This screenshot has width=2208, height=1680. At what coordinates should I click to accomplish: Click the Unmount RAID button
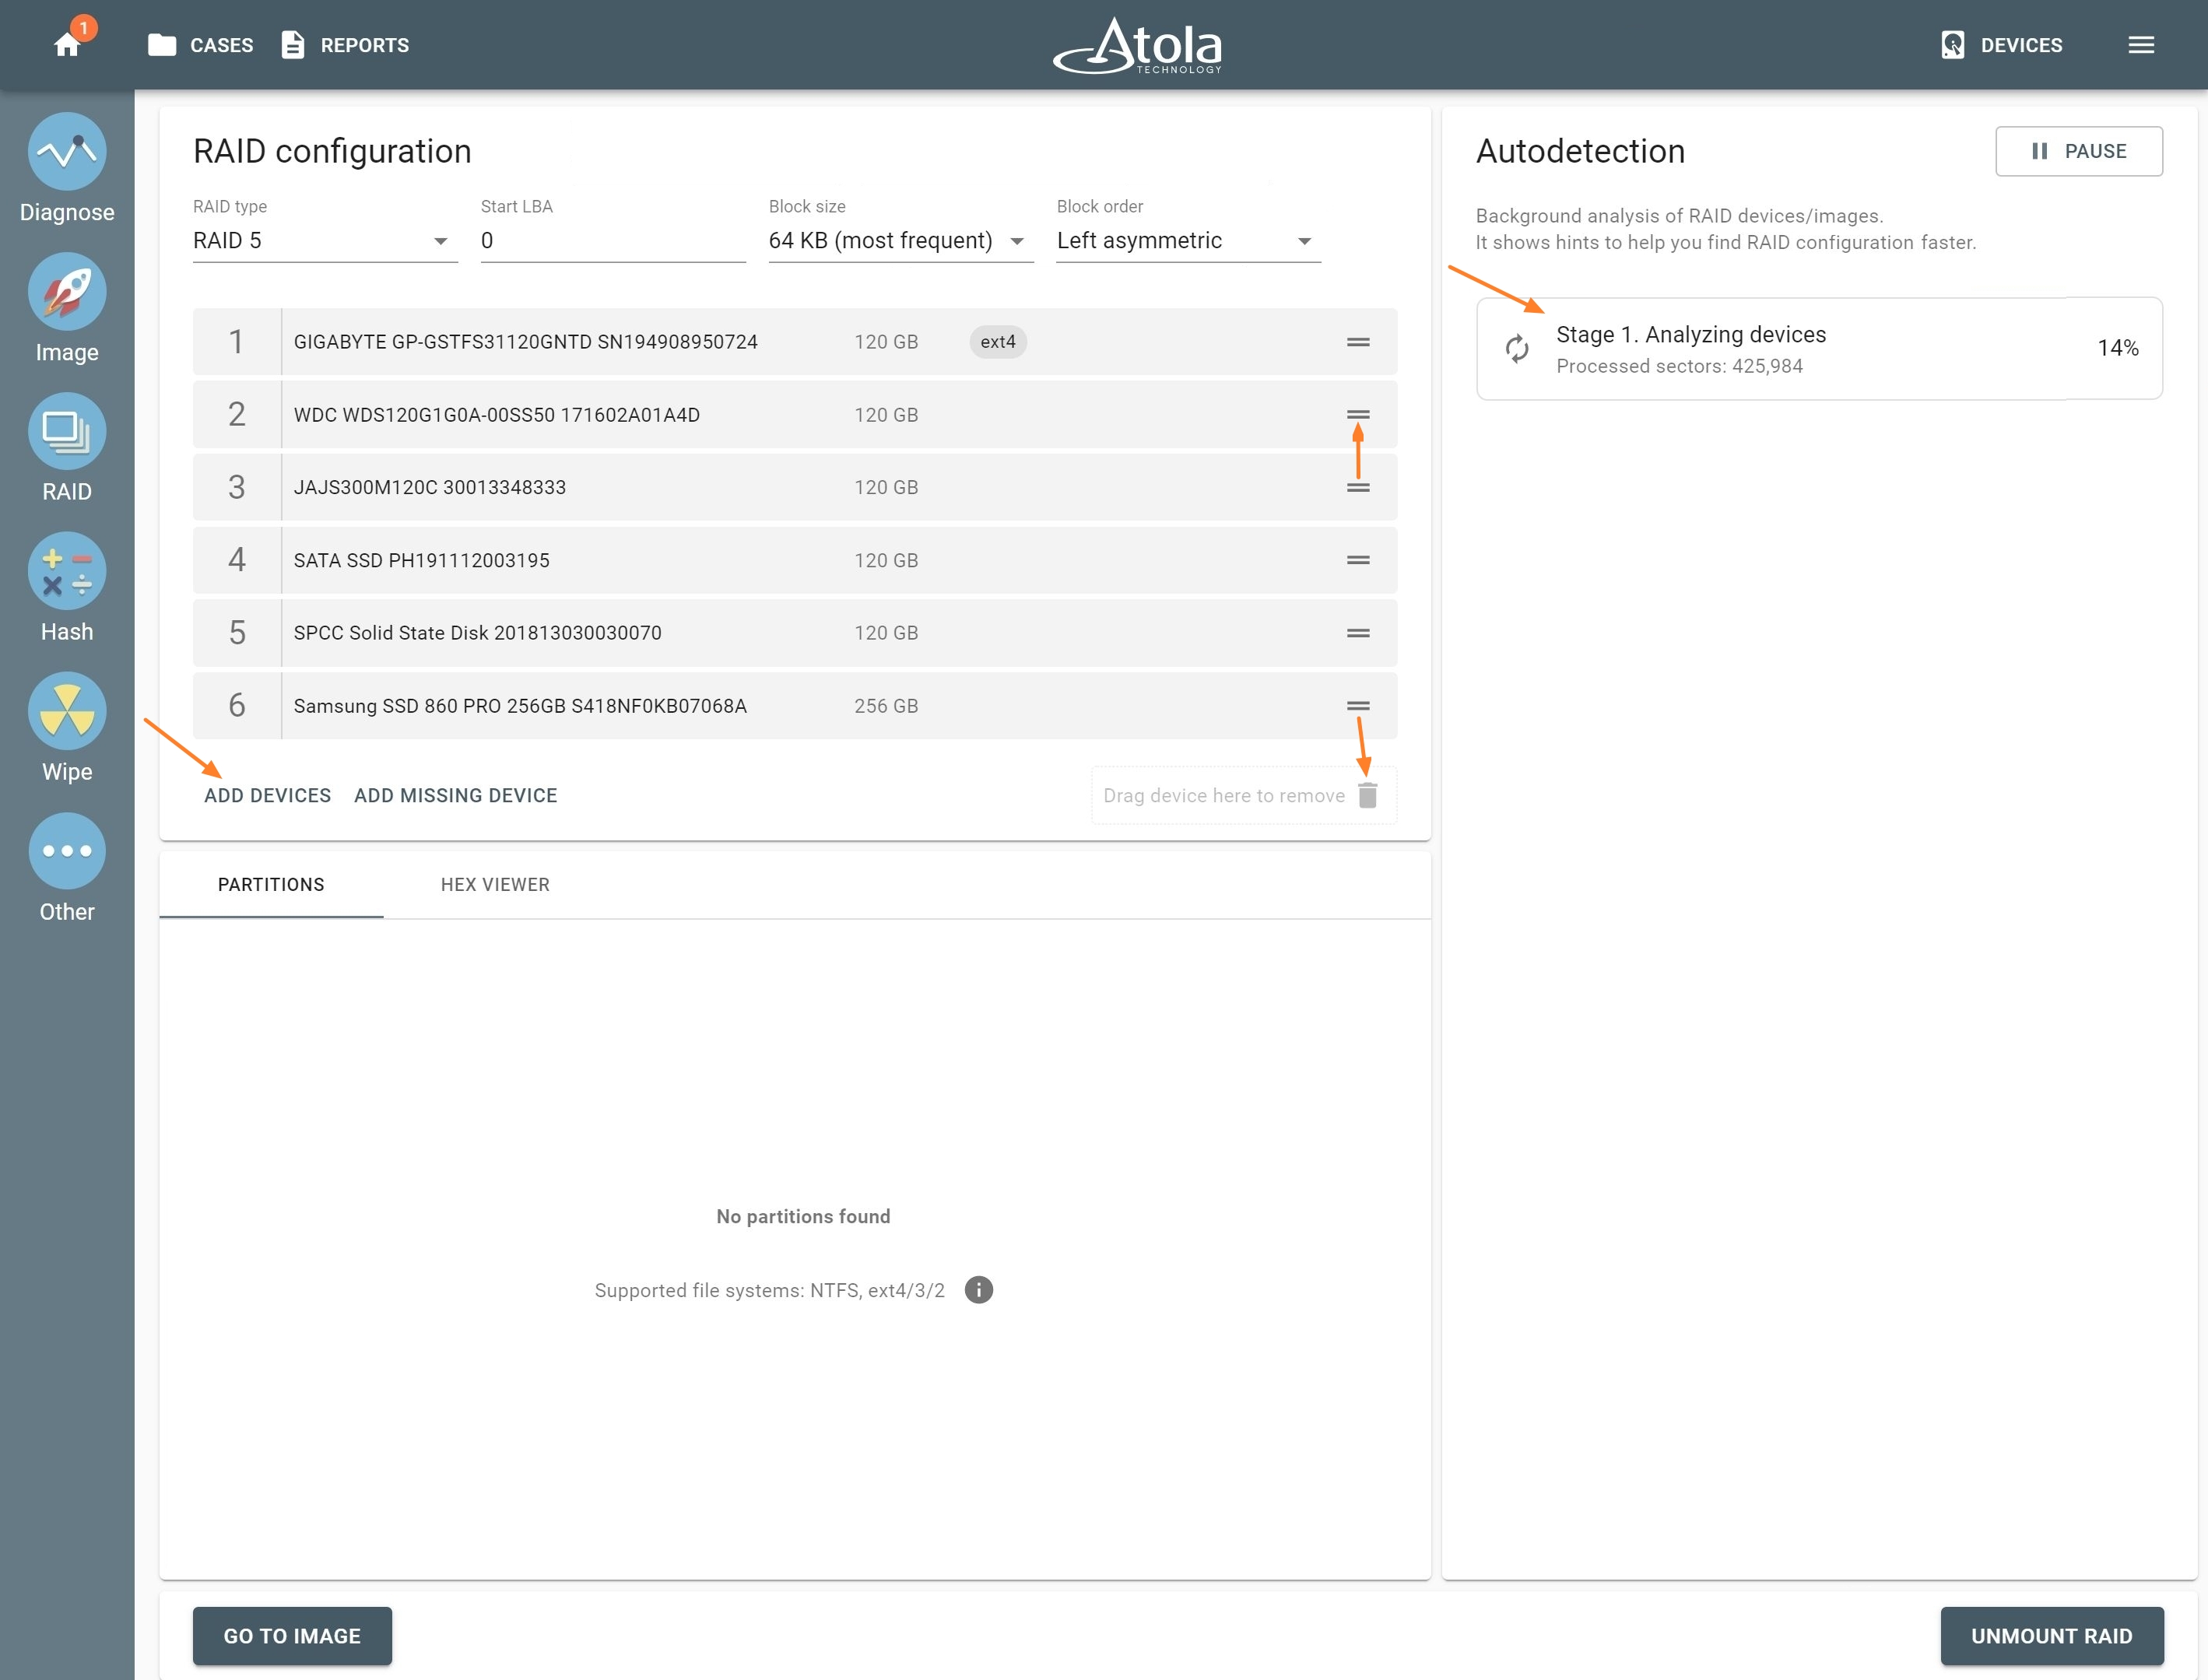point(2052,1636)
